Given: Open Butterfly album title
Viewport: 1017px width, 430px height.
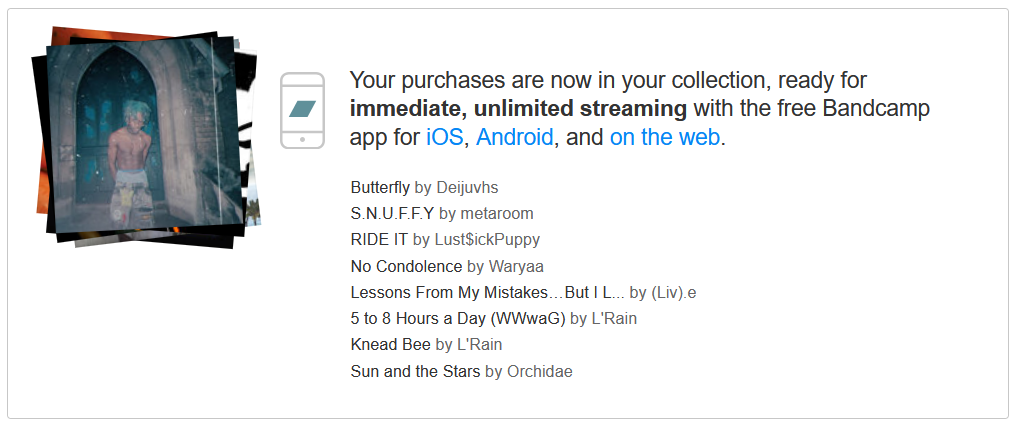Looking at the screenshot, I should (x=380, y=187).
